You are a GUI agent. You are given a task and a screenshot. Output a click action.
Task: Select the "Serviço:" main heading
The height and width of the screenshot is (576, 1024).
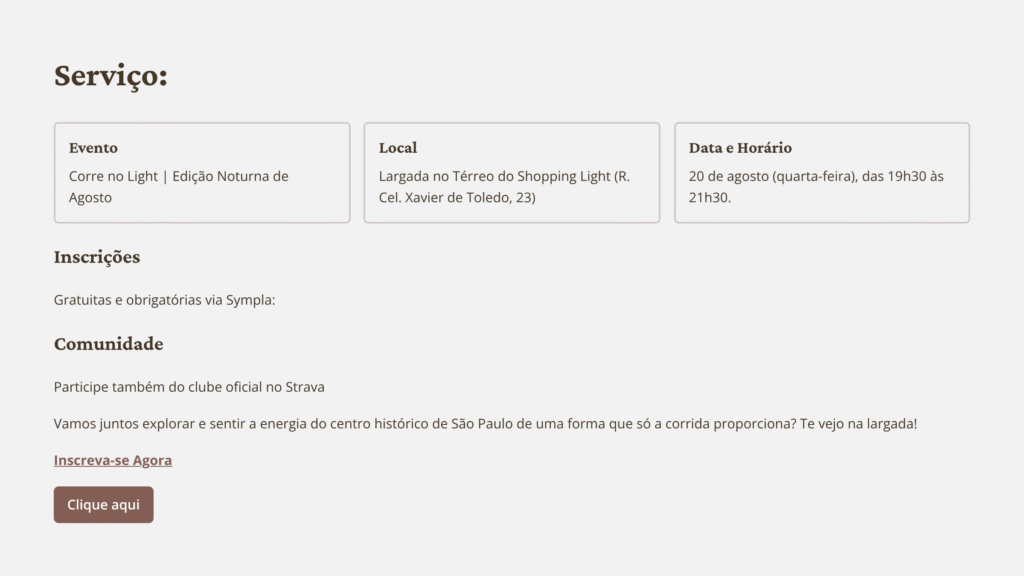tap(111, 76)
